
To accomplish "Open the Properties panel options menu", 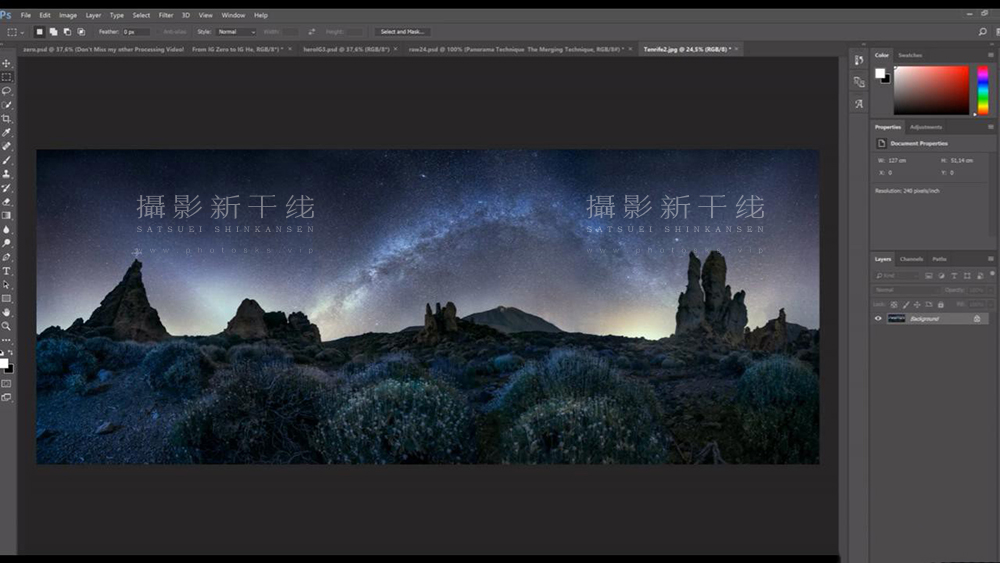I will point(990,127).
